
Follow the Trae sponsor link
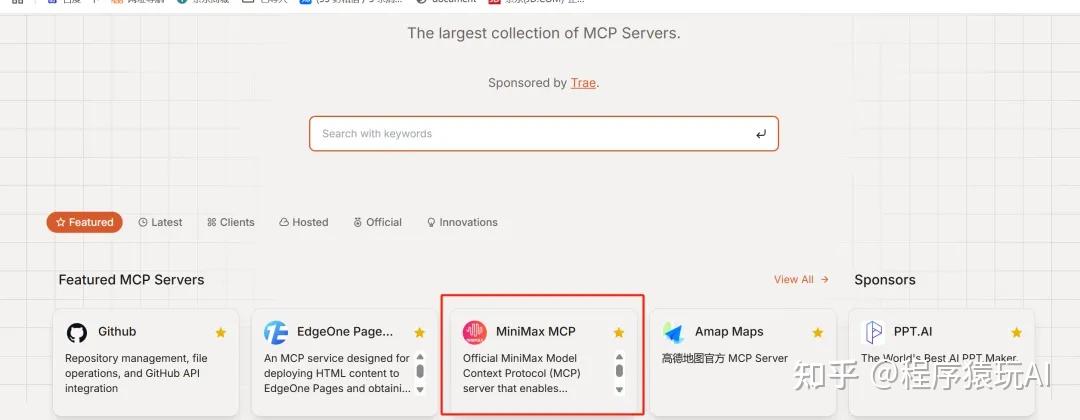coord(583,83)
